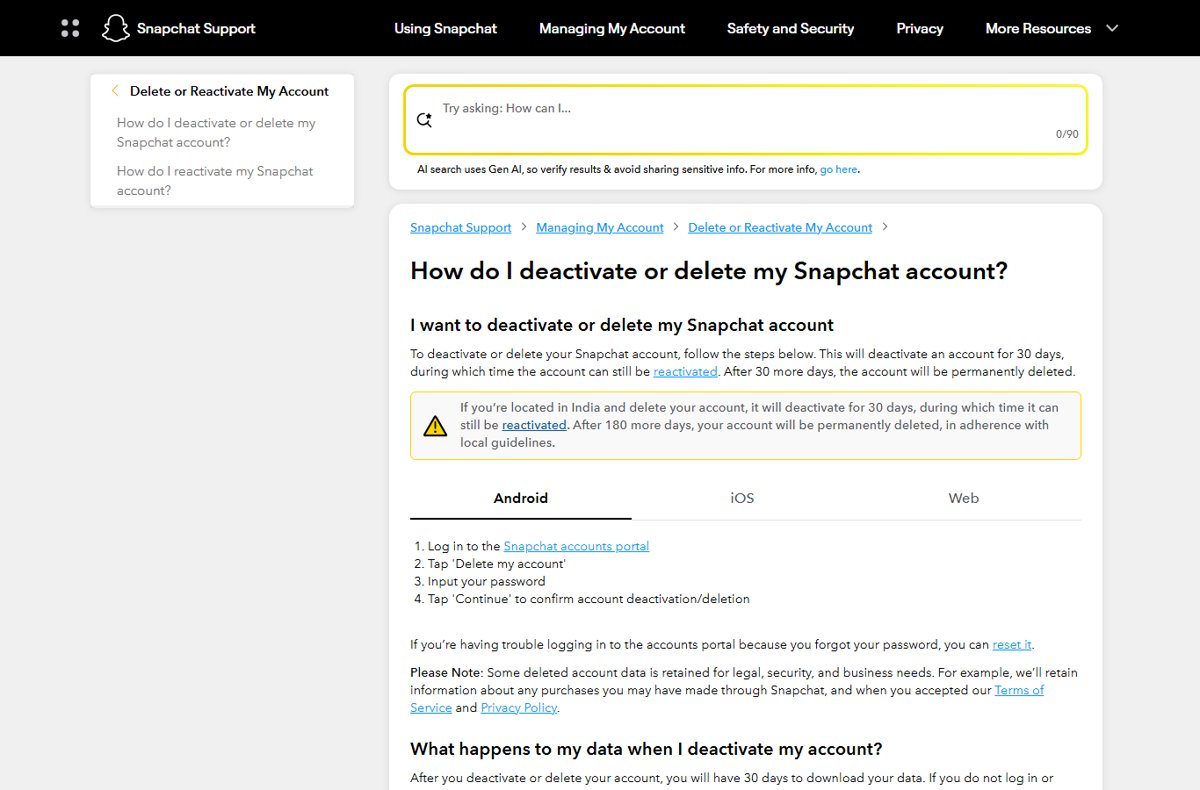Click the 'Please Note' bold text
The image size is (1200, 790).
446,673
